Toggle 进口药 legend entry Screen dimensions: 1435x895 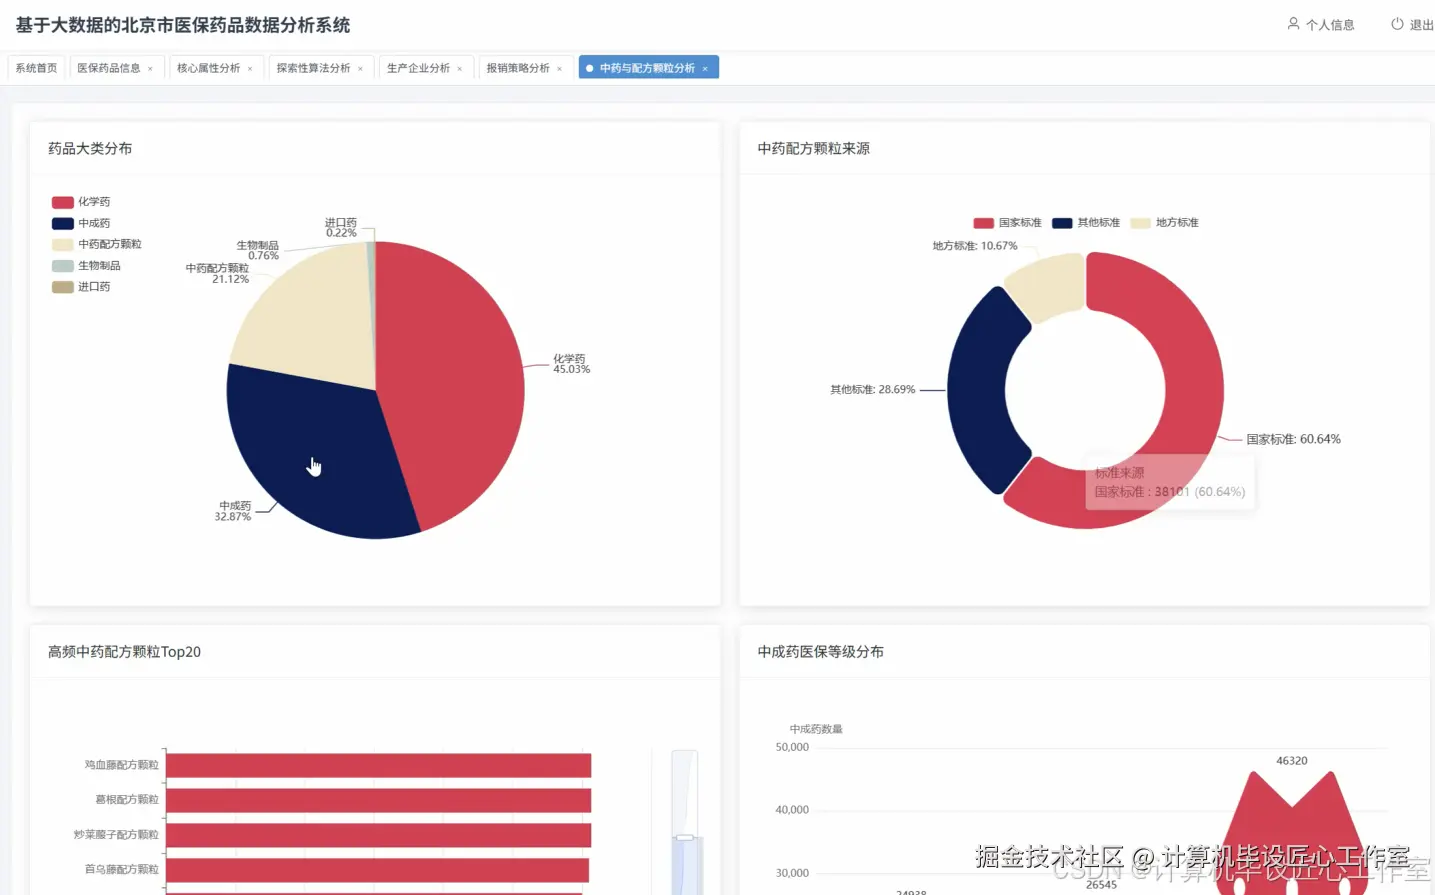coord(81,287)
